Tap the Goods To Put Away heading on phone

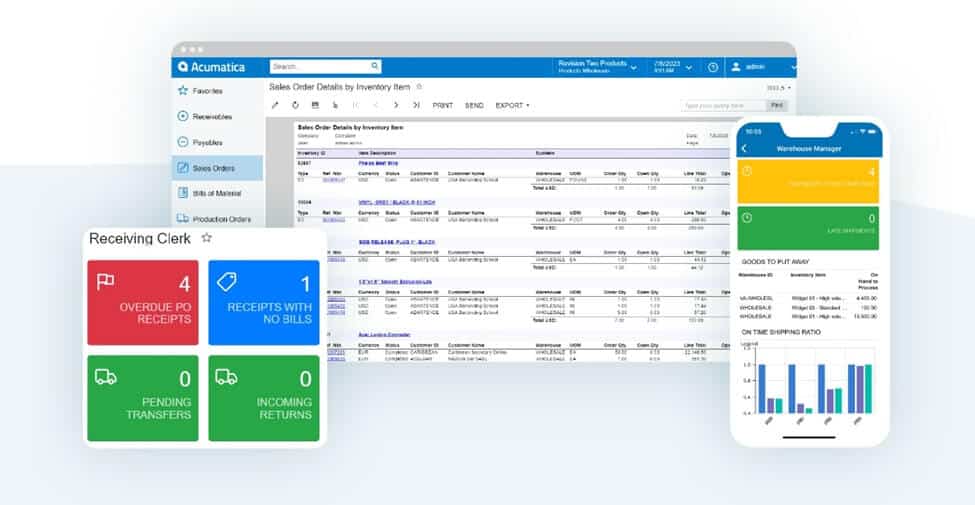point(775,262)
